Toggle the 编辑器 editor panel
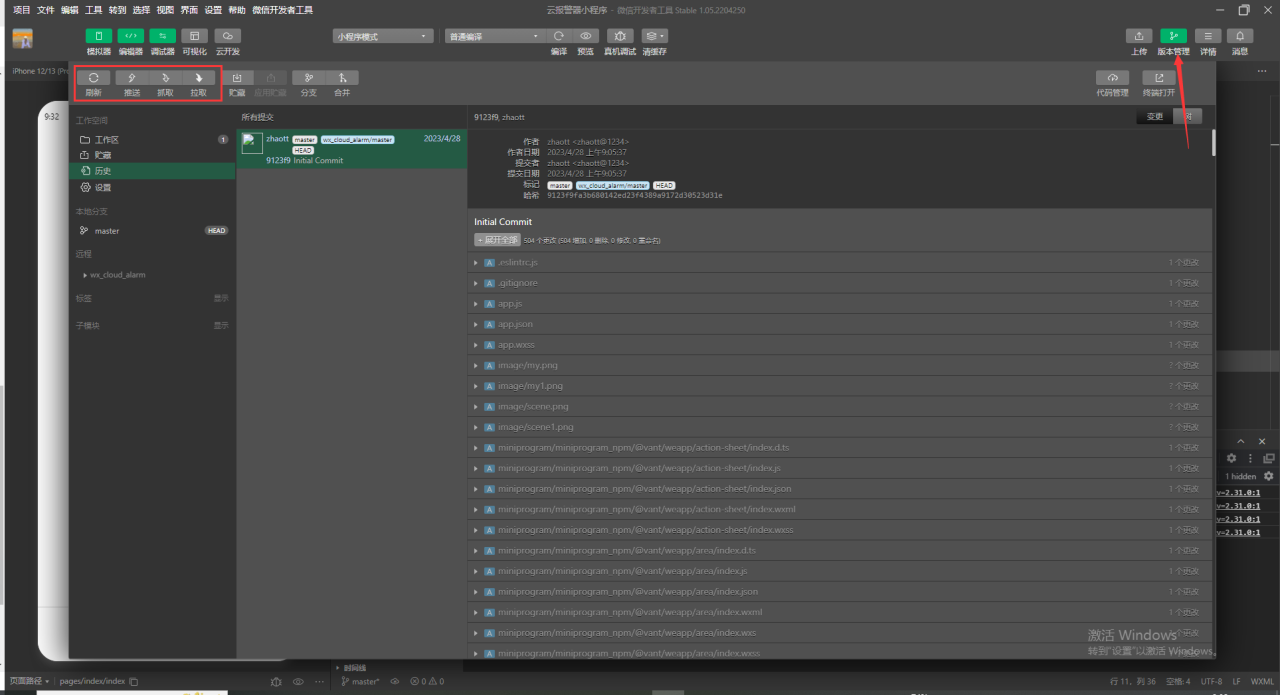The width and height of the screenshot is (1280, 695). click(130, 36)
